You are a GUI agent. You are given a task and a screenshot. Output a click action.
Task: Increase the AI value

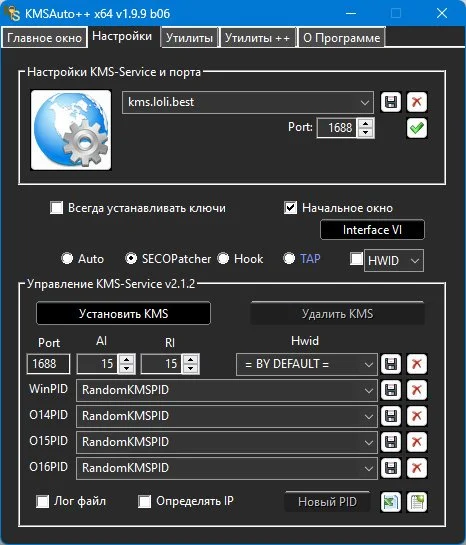click(126, 359)
